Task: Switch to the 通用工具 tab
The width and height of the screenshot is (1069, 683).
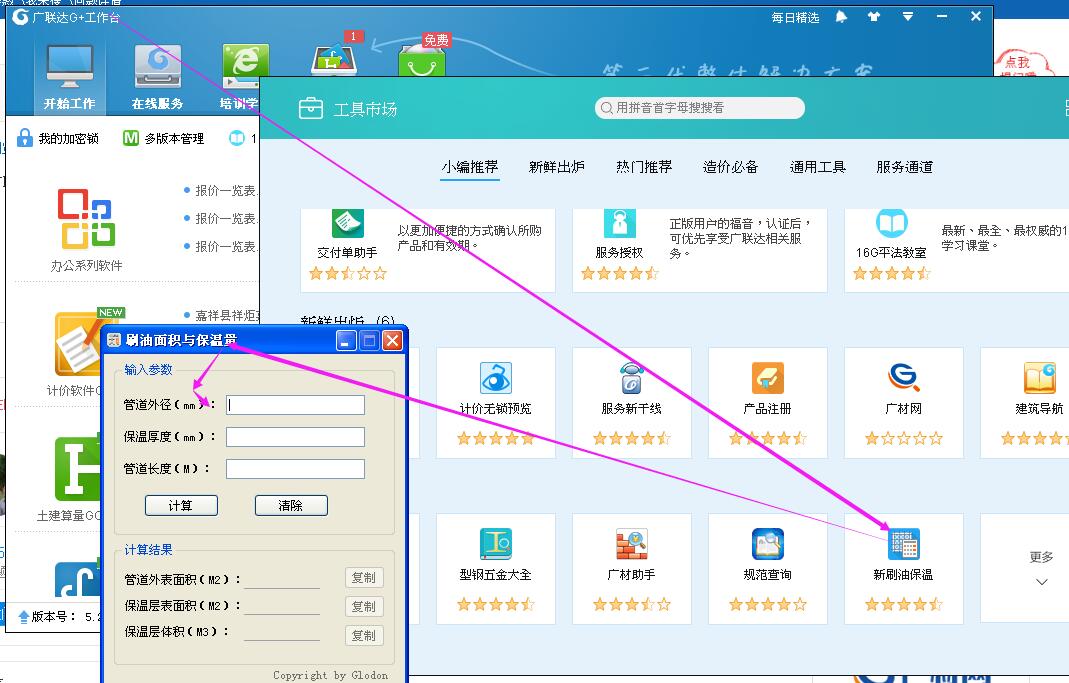Action: (817, 167)
